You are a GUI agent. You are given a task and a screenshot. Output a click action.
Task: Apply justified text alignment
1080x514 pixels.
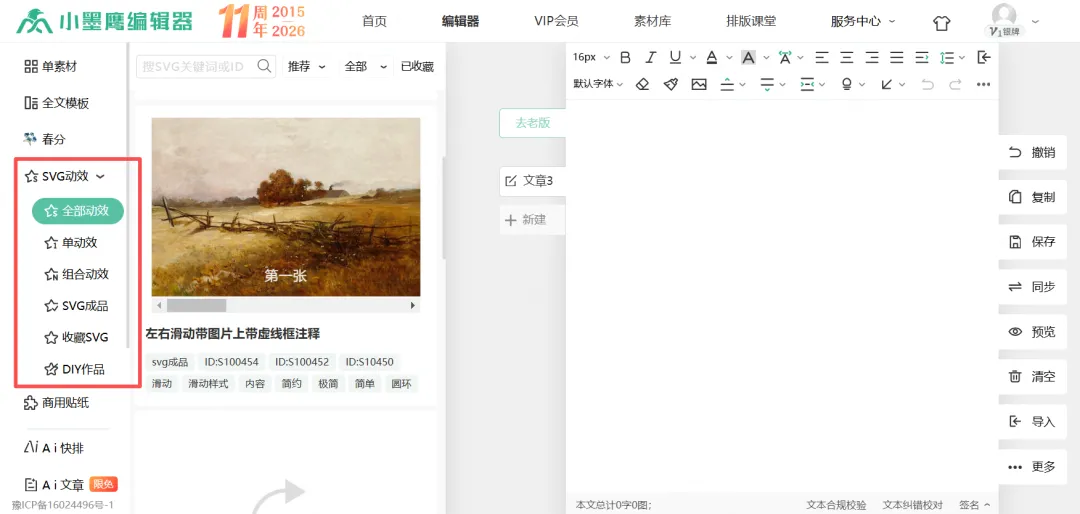[x=897, y=57]
